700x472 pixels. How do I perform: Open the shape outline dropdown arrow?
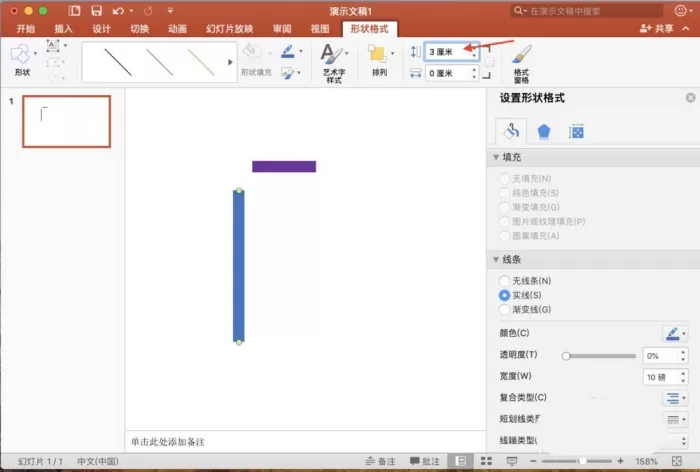coord(301,52)
